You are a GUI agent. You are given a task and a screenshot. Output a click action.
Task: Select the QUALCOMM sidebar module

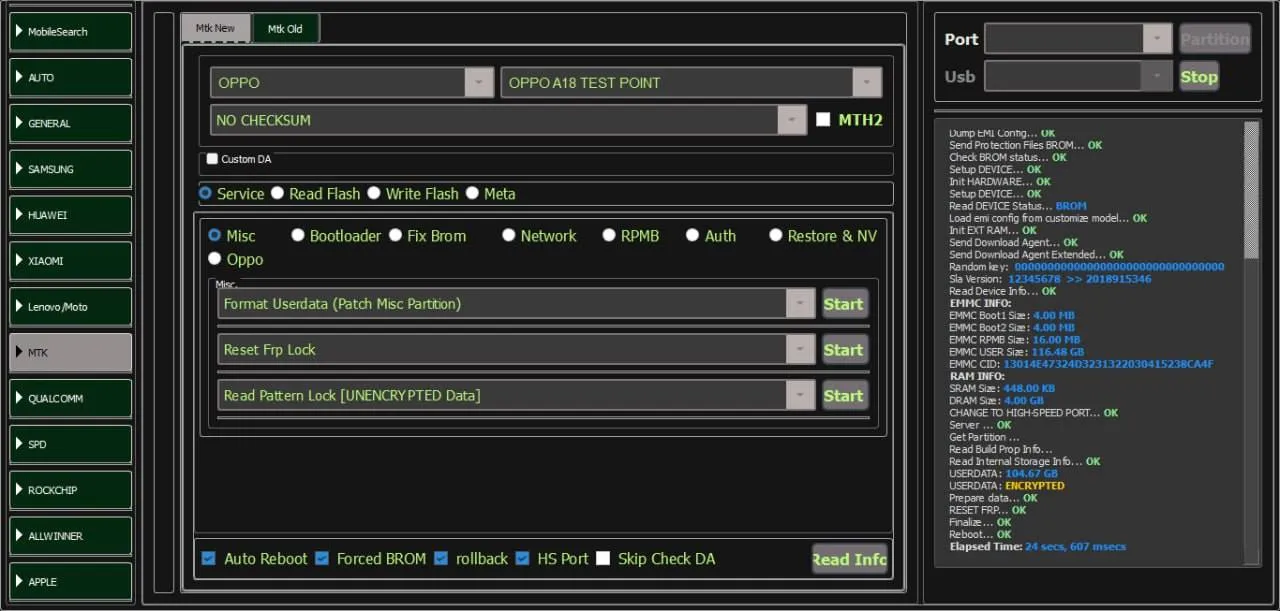click(x=71, y=398)
